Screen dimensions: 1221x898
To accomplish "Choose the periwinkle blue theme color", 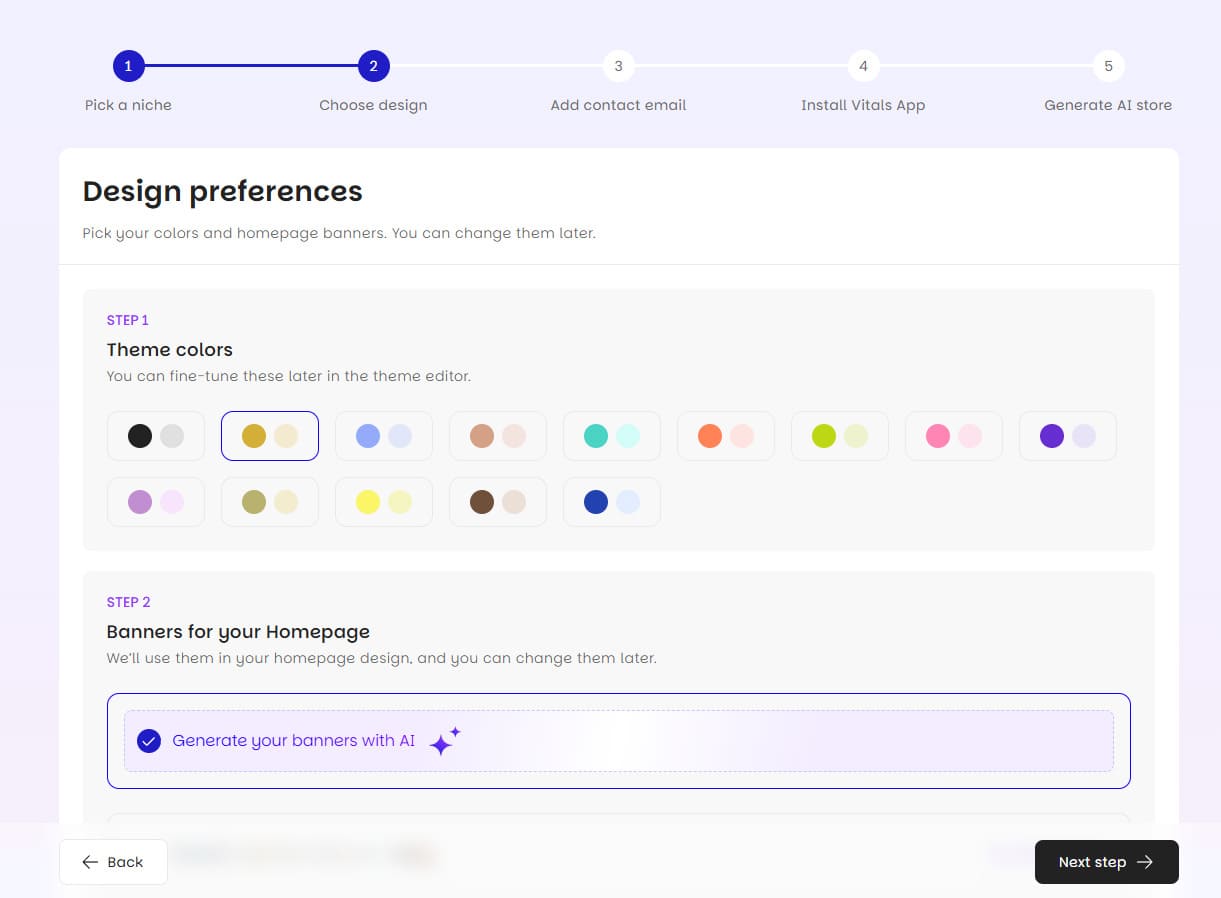I will [384, 436].
